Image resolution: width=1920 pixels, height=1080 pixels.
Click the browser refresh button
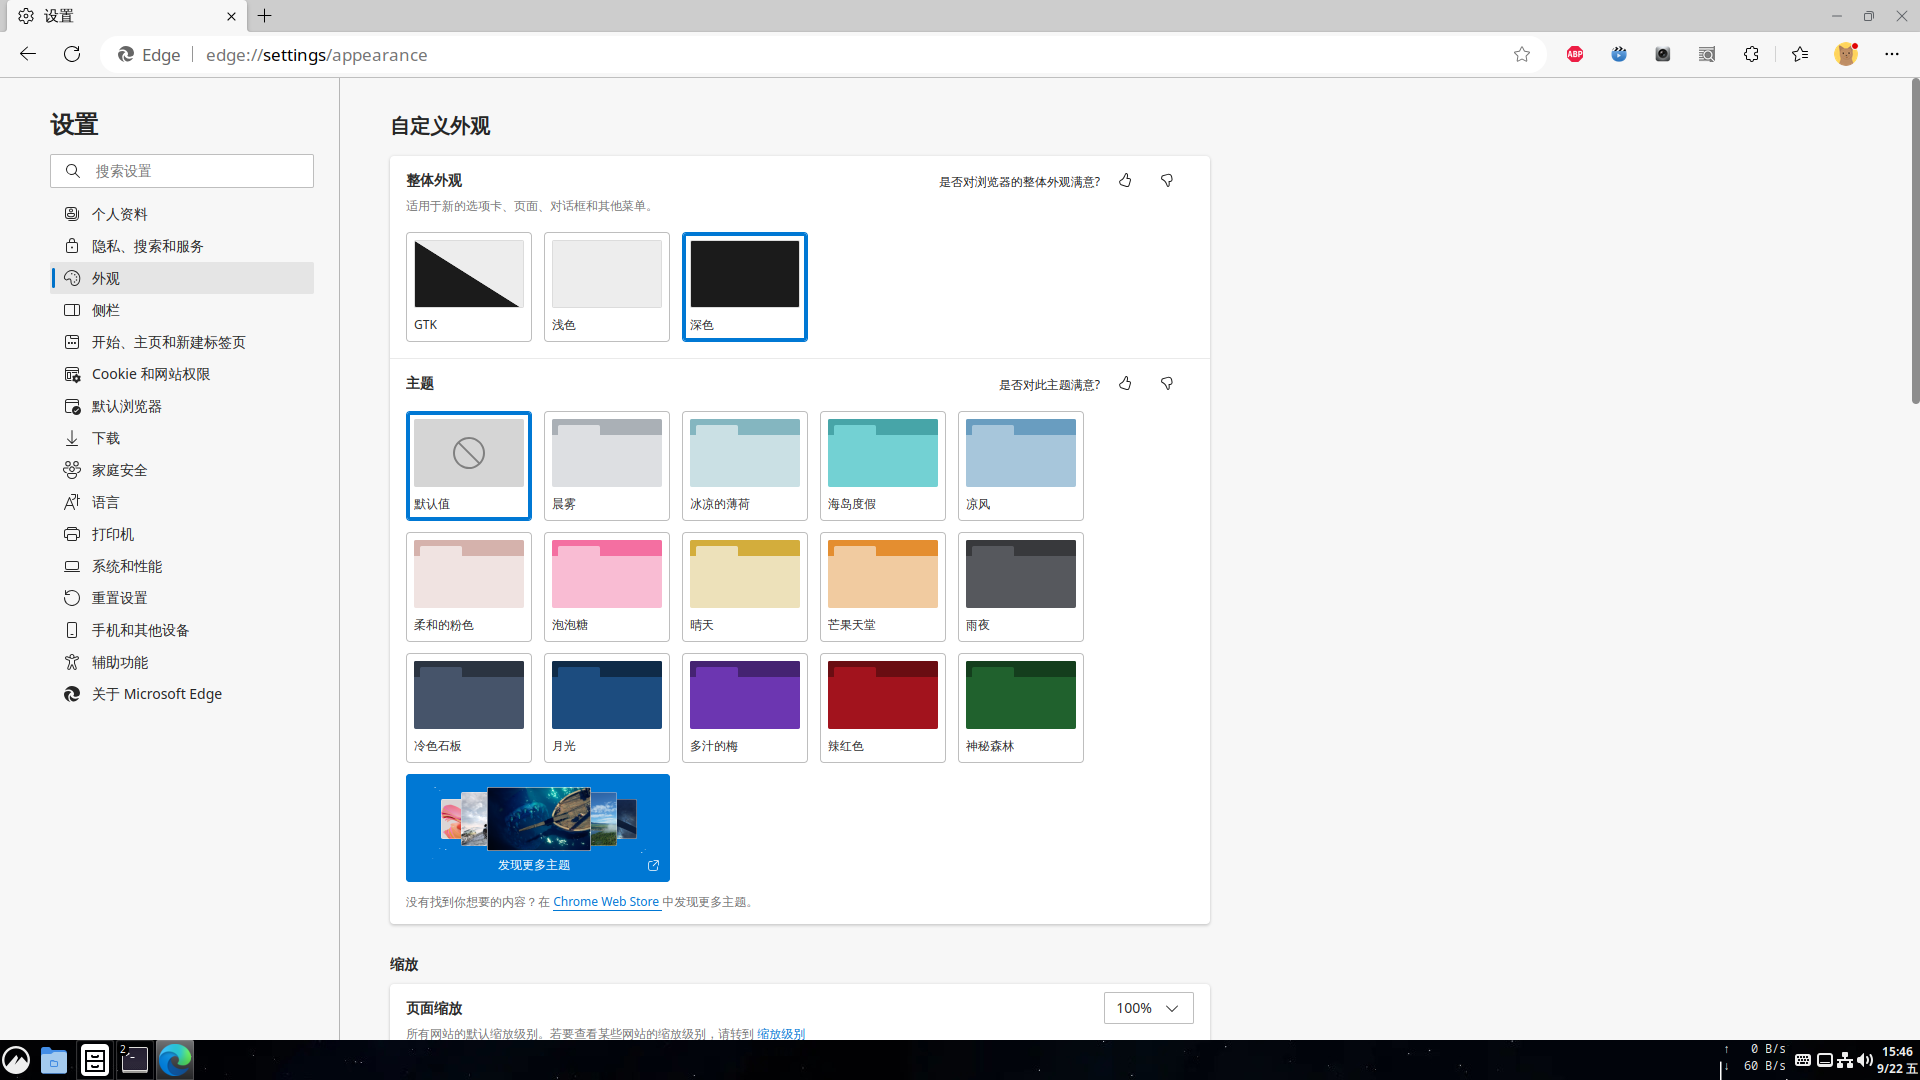[72, 55]
